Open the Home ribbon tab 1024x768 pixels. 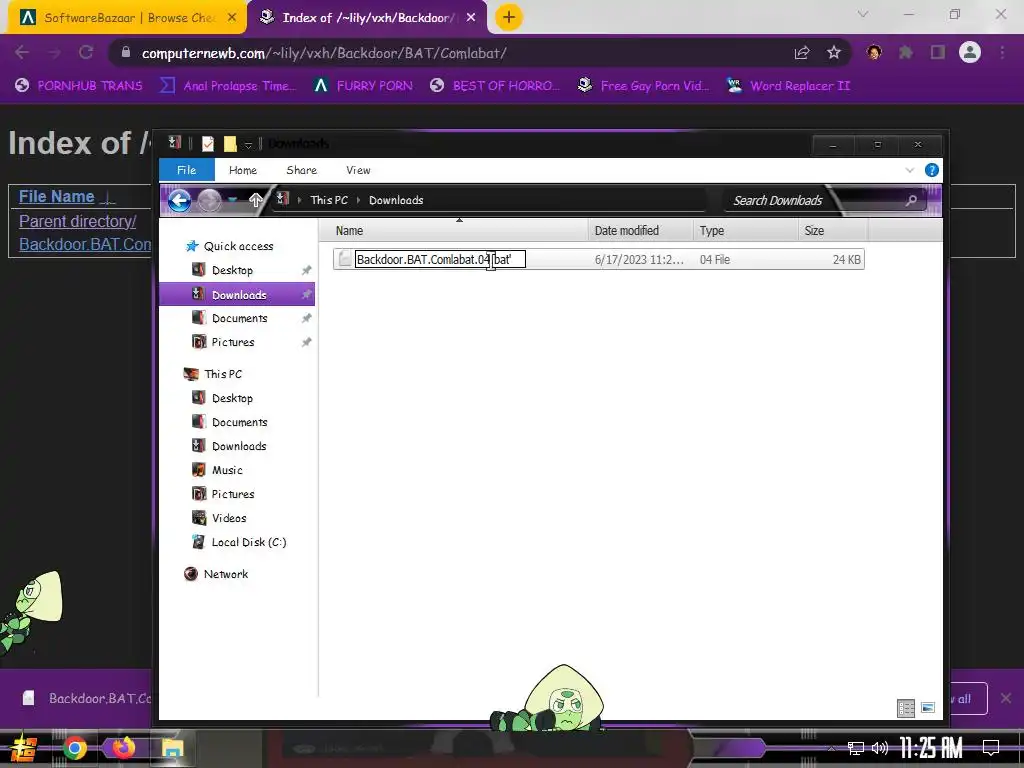pyautogui.click(x=243, y=170)
